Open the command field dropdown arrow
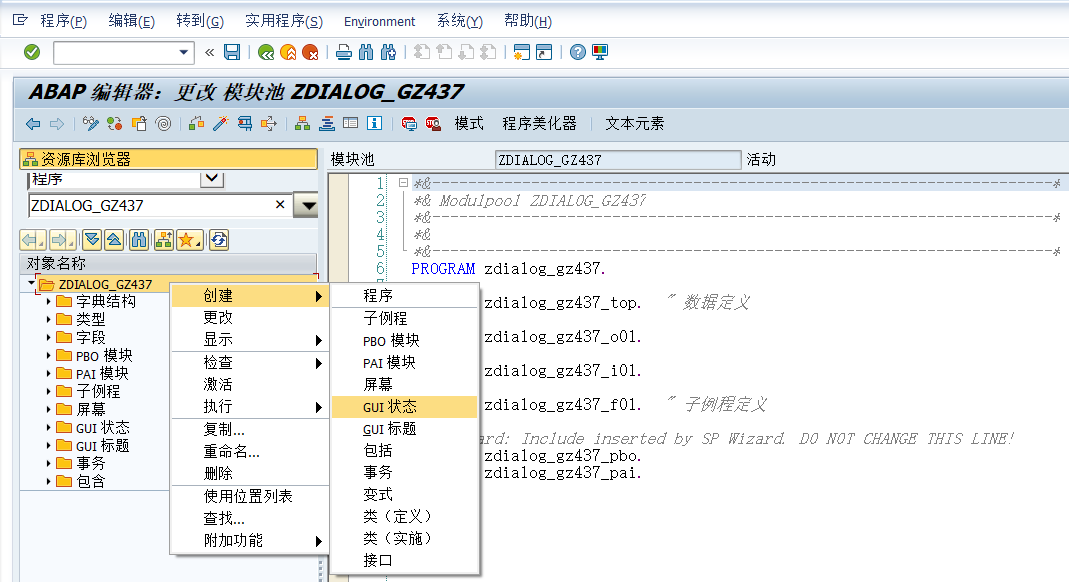This screenshot has height=582, width=1069. 183,51
